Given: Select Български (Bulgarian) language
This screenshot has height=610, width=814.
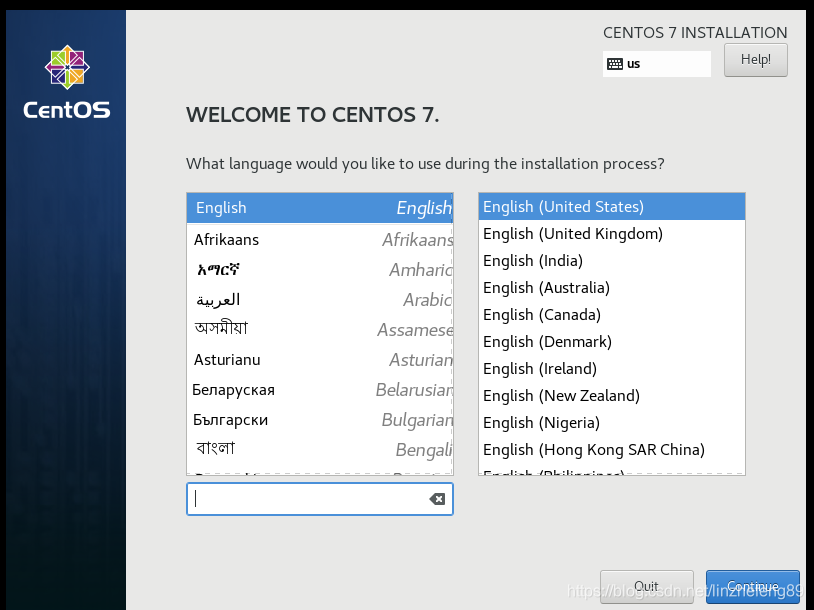Looking at the screenshot, I should 320,420.
